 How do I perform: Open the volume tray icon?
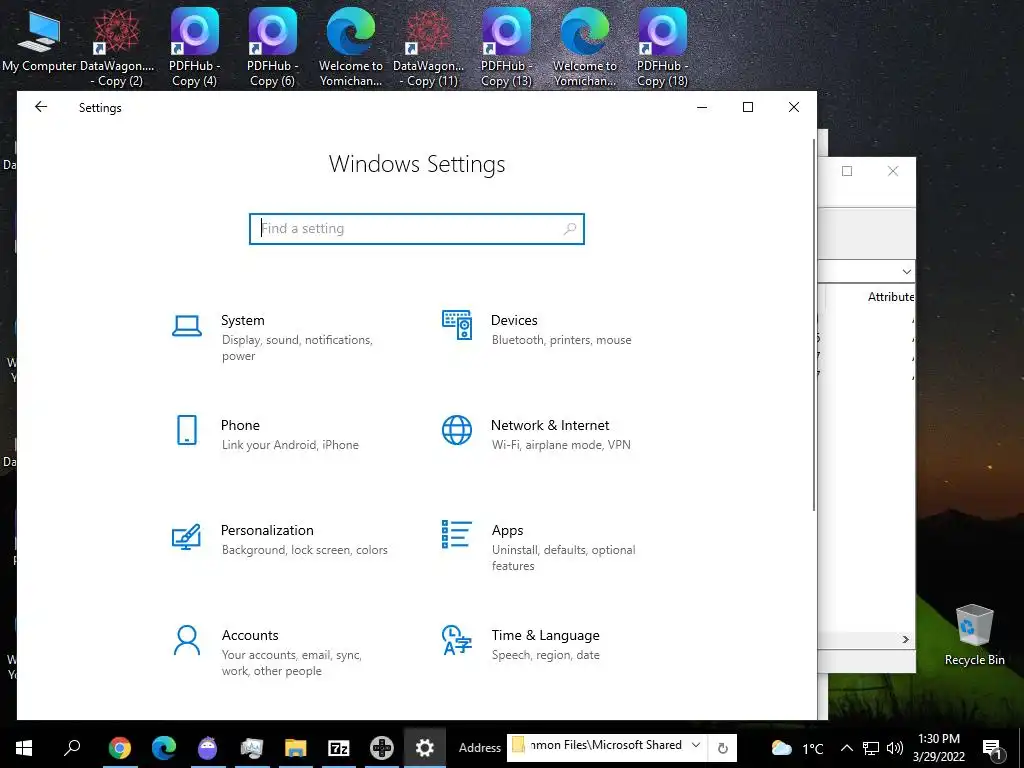click(895, 748)
